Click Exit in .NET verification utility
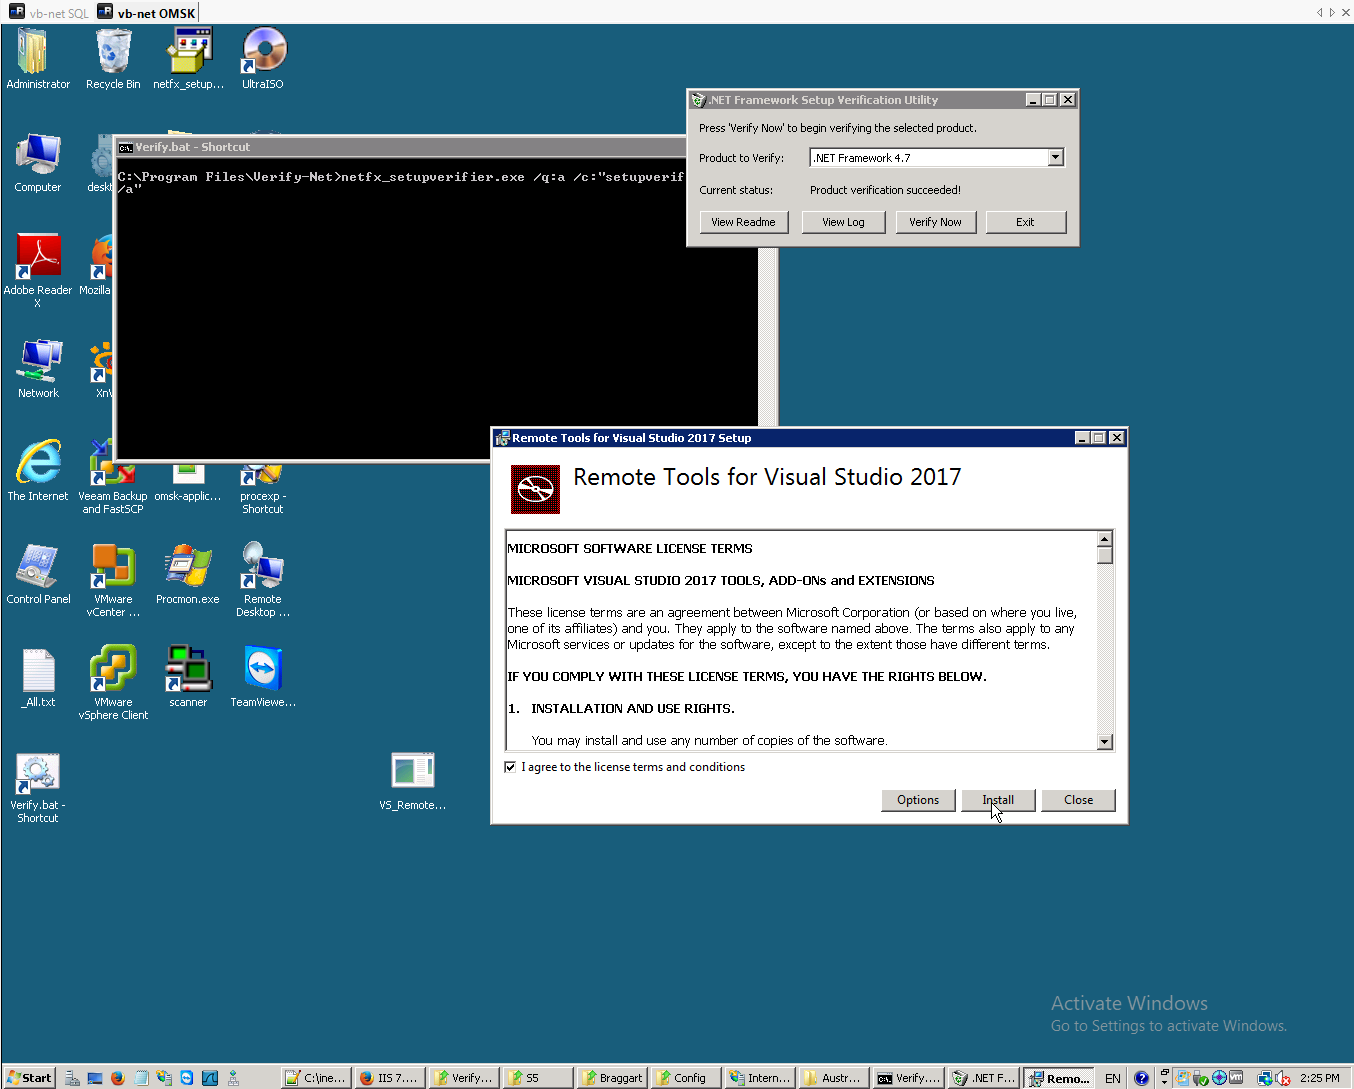1354x1089 pixels. pos(1025,222)
